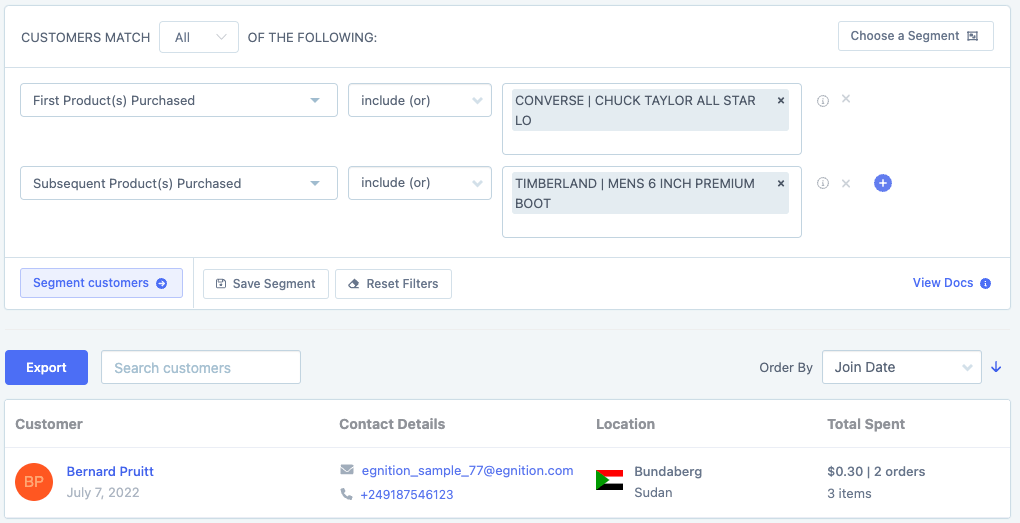Run the Segment customers button
Screen dimensions: 1020x523
click(101, 283)
